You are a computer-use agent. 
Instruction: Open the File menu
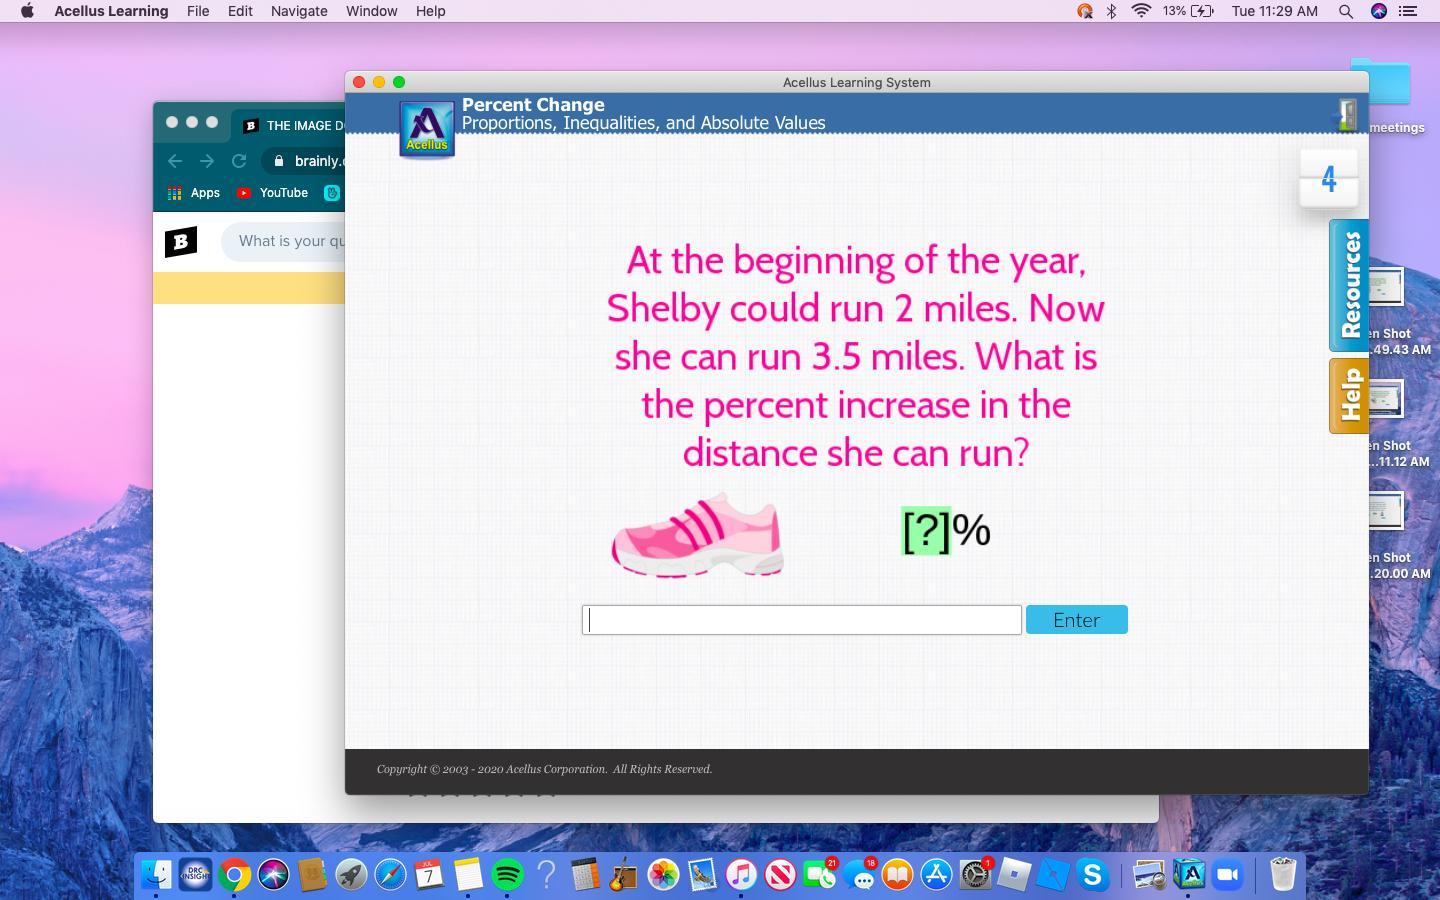tap(198, 11)
